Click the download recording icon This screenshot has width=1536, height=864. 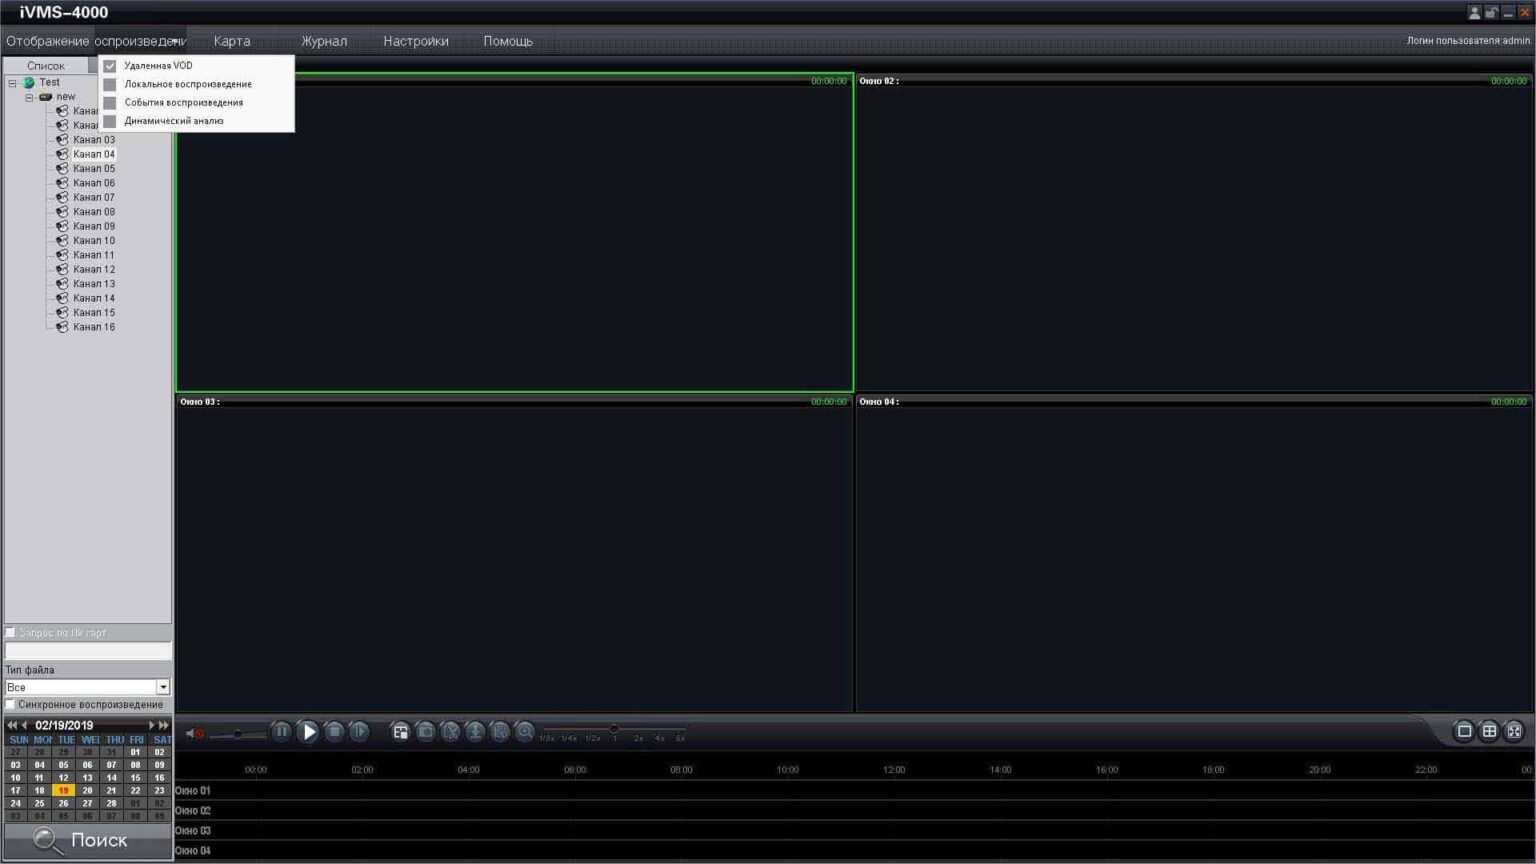(x=475, y=732)
